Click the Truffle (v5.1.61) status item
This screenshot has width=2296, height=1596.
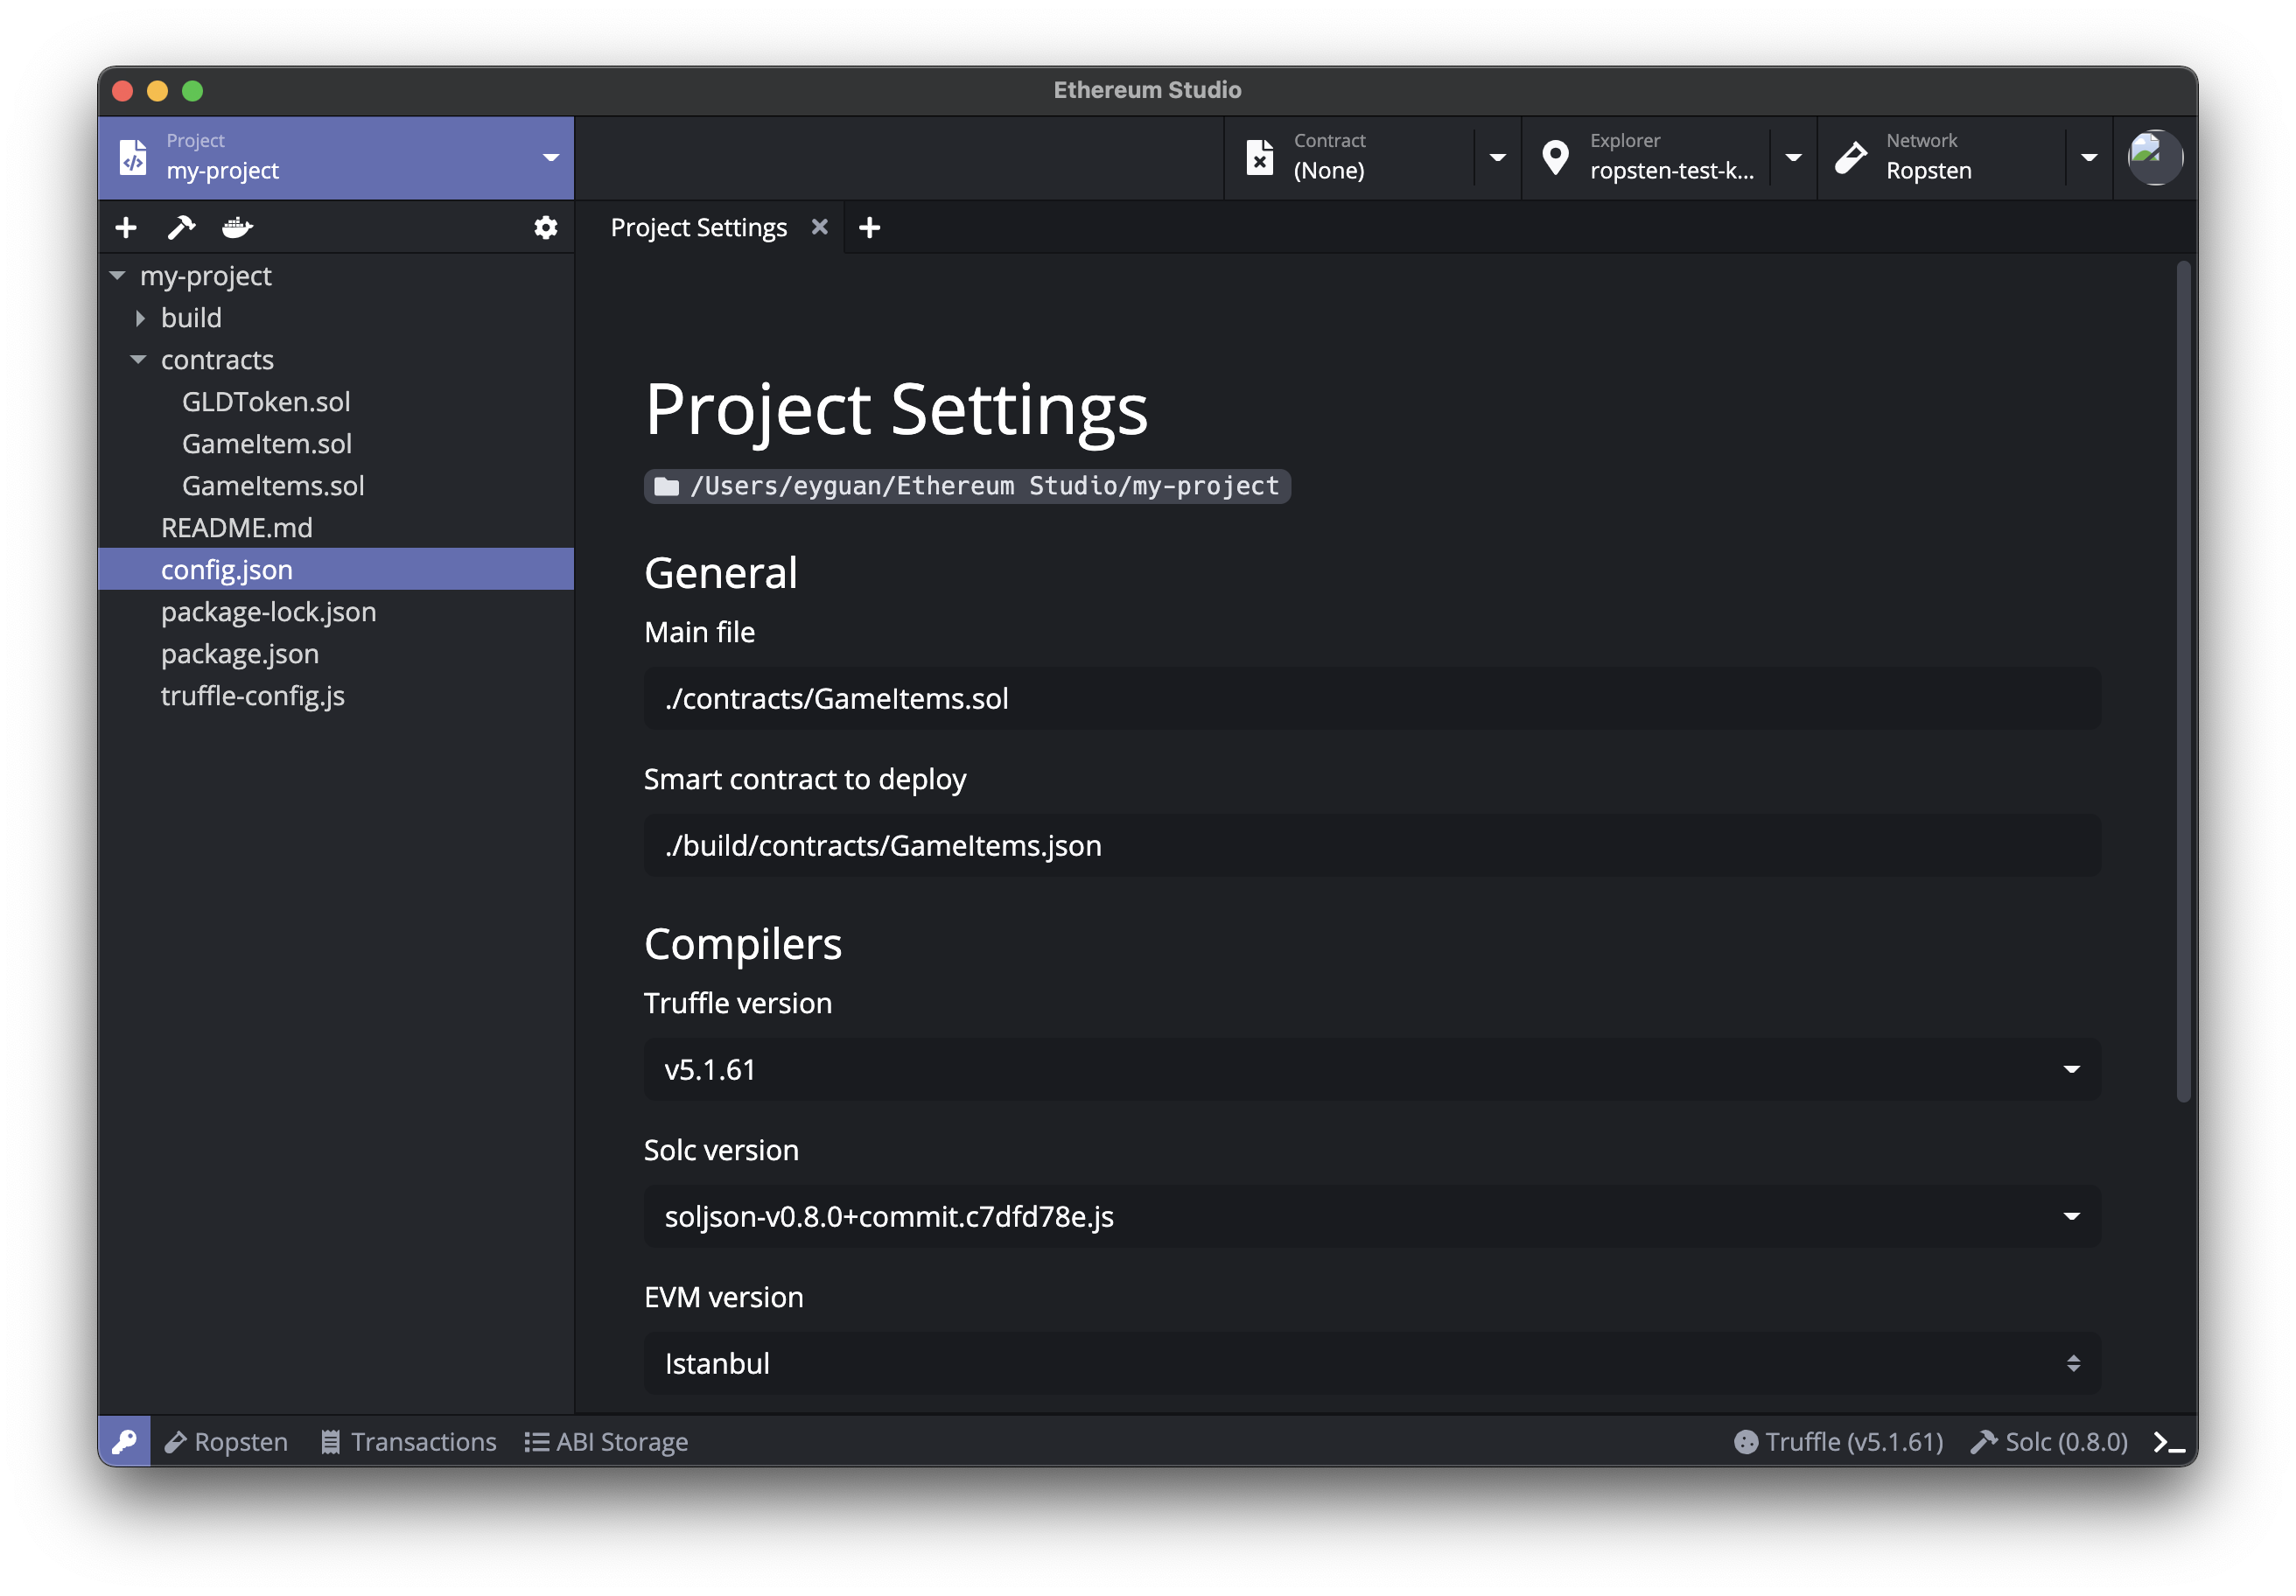tap(1839, 1442)
